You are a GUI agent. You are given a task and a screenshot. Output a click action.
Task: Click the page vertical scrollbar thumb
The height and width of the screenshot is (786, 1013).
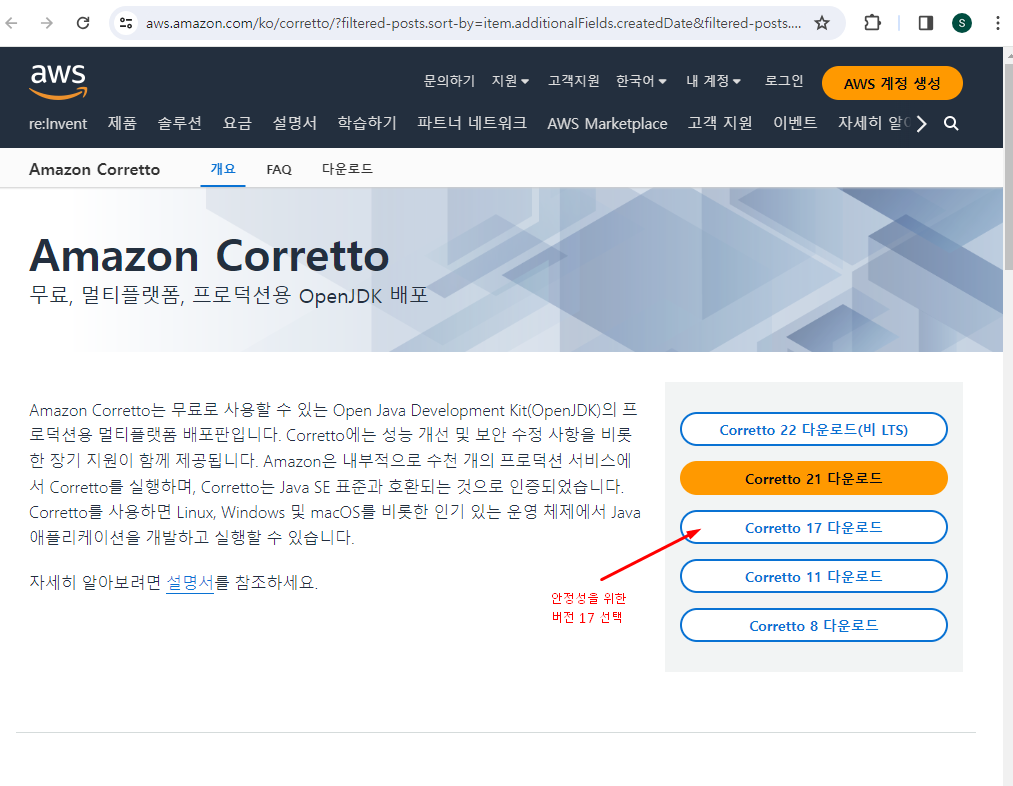click(1008, 168)
